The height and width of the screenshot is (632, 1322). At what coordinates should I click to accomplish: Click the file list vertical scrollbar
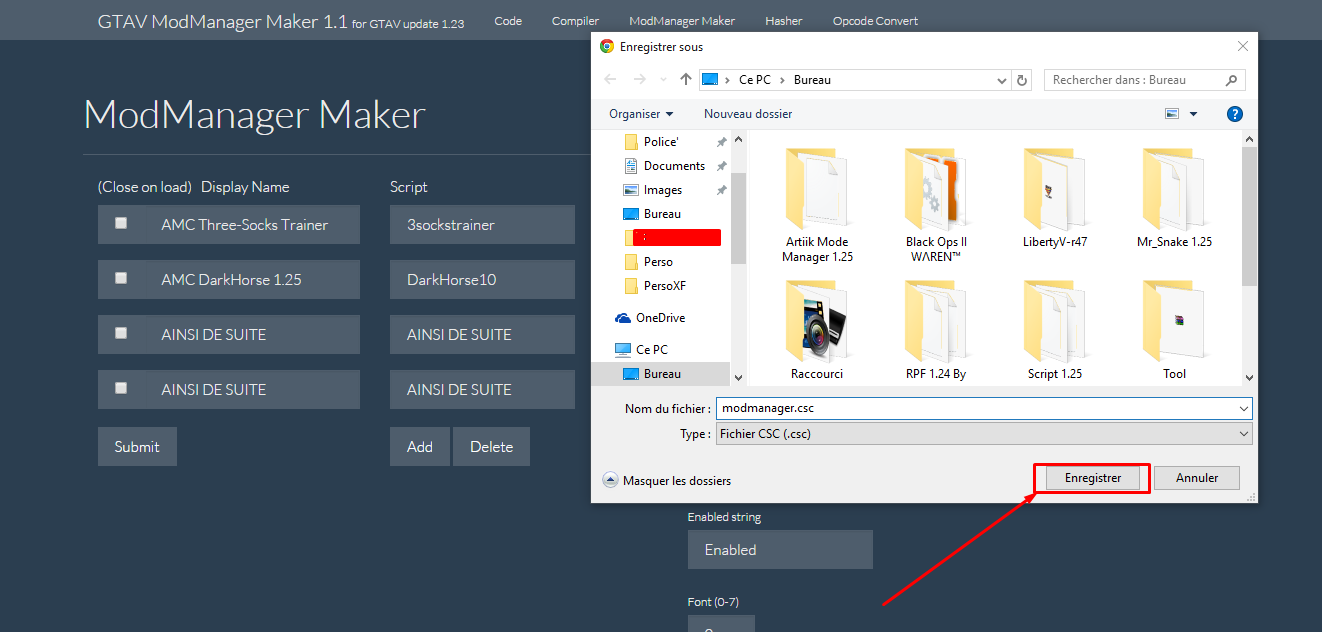tap(1249, 215)
